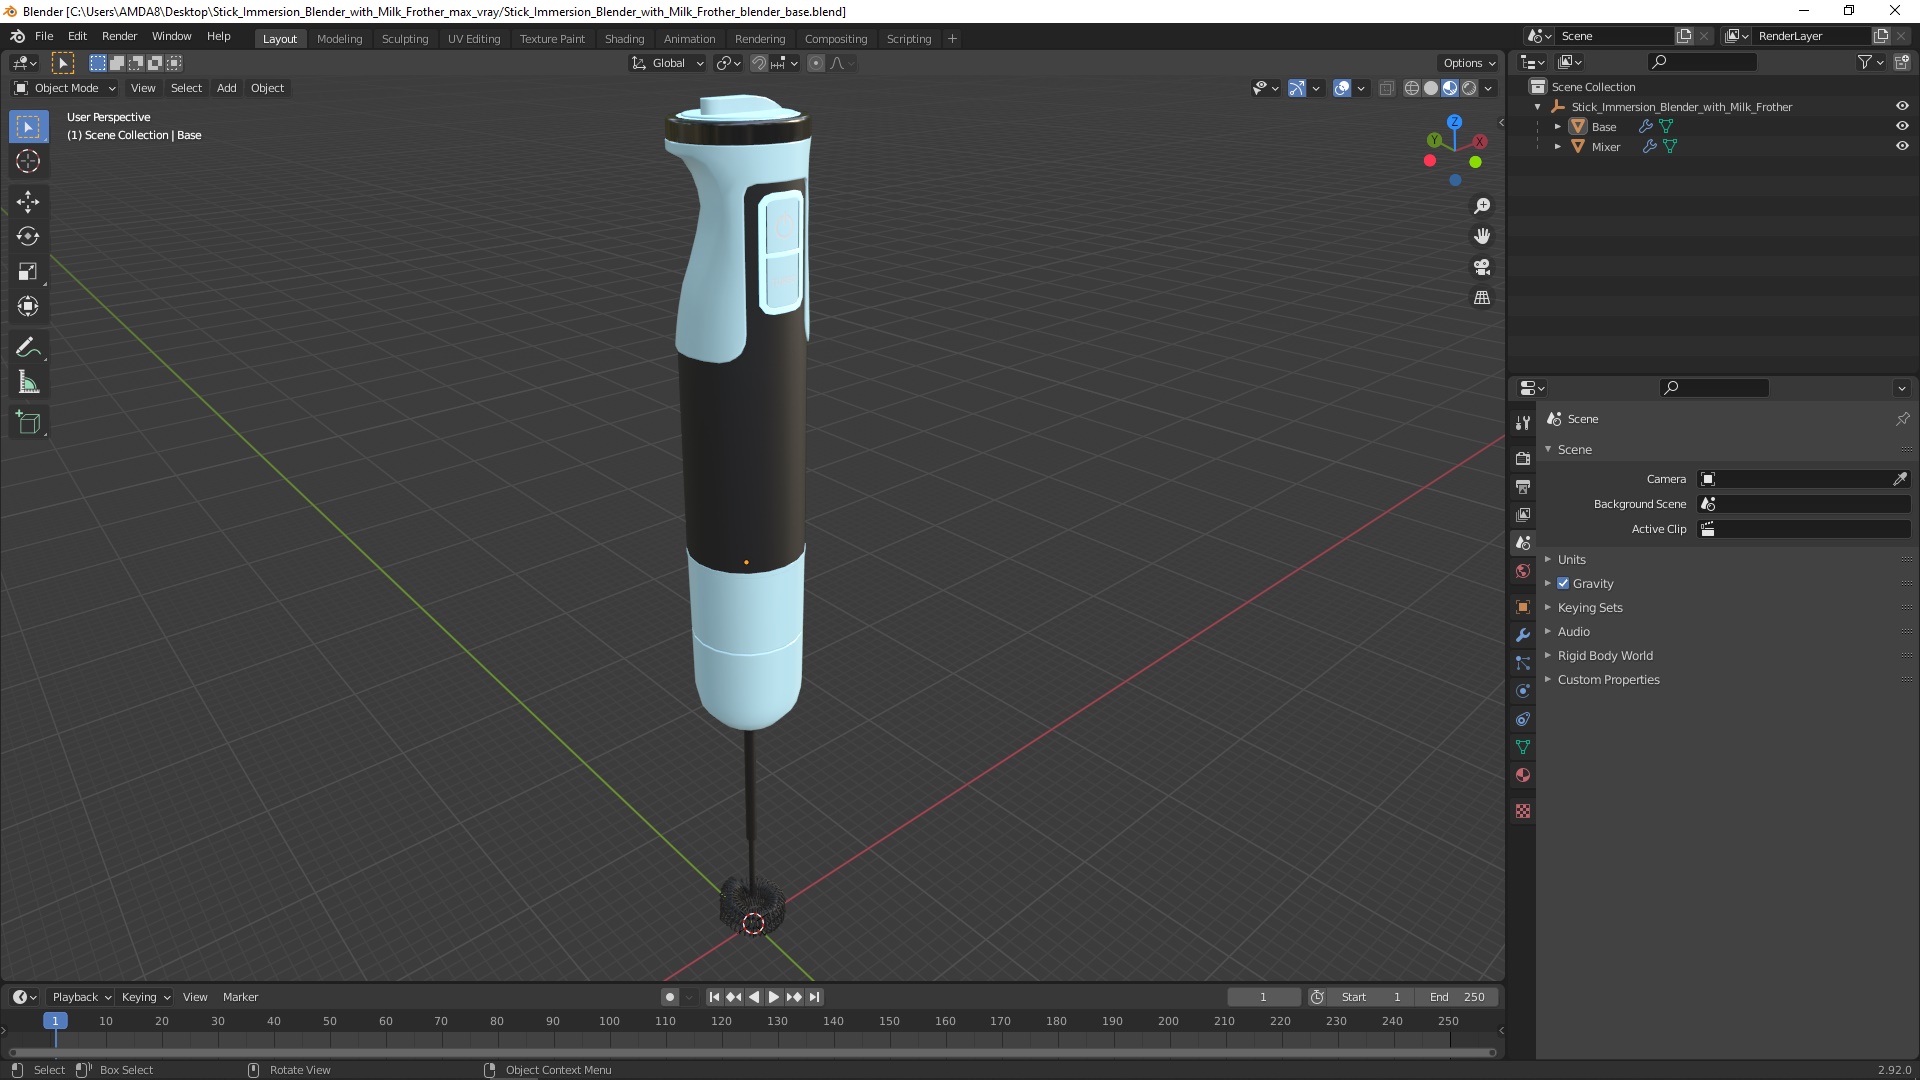Activate the Move tool
The height and width of the screenshot is (1080, 1920).
pyautogui.click(x=28, y=202)
